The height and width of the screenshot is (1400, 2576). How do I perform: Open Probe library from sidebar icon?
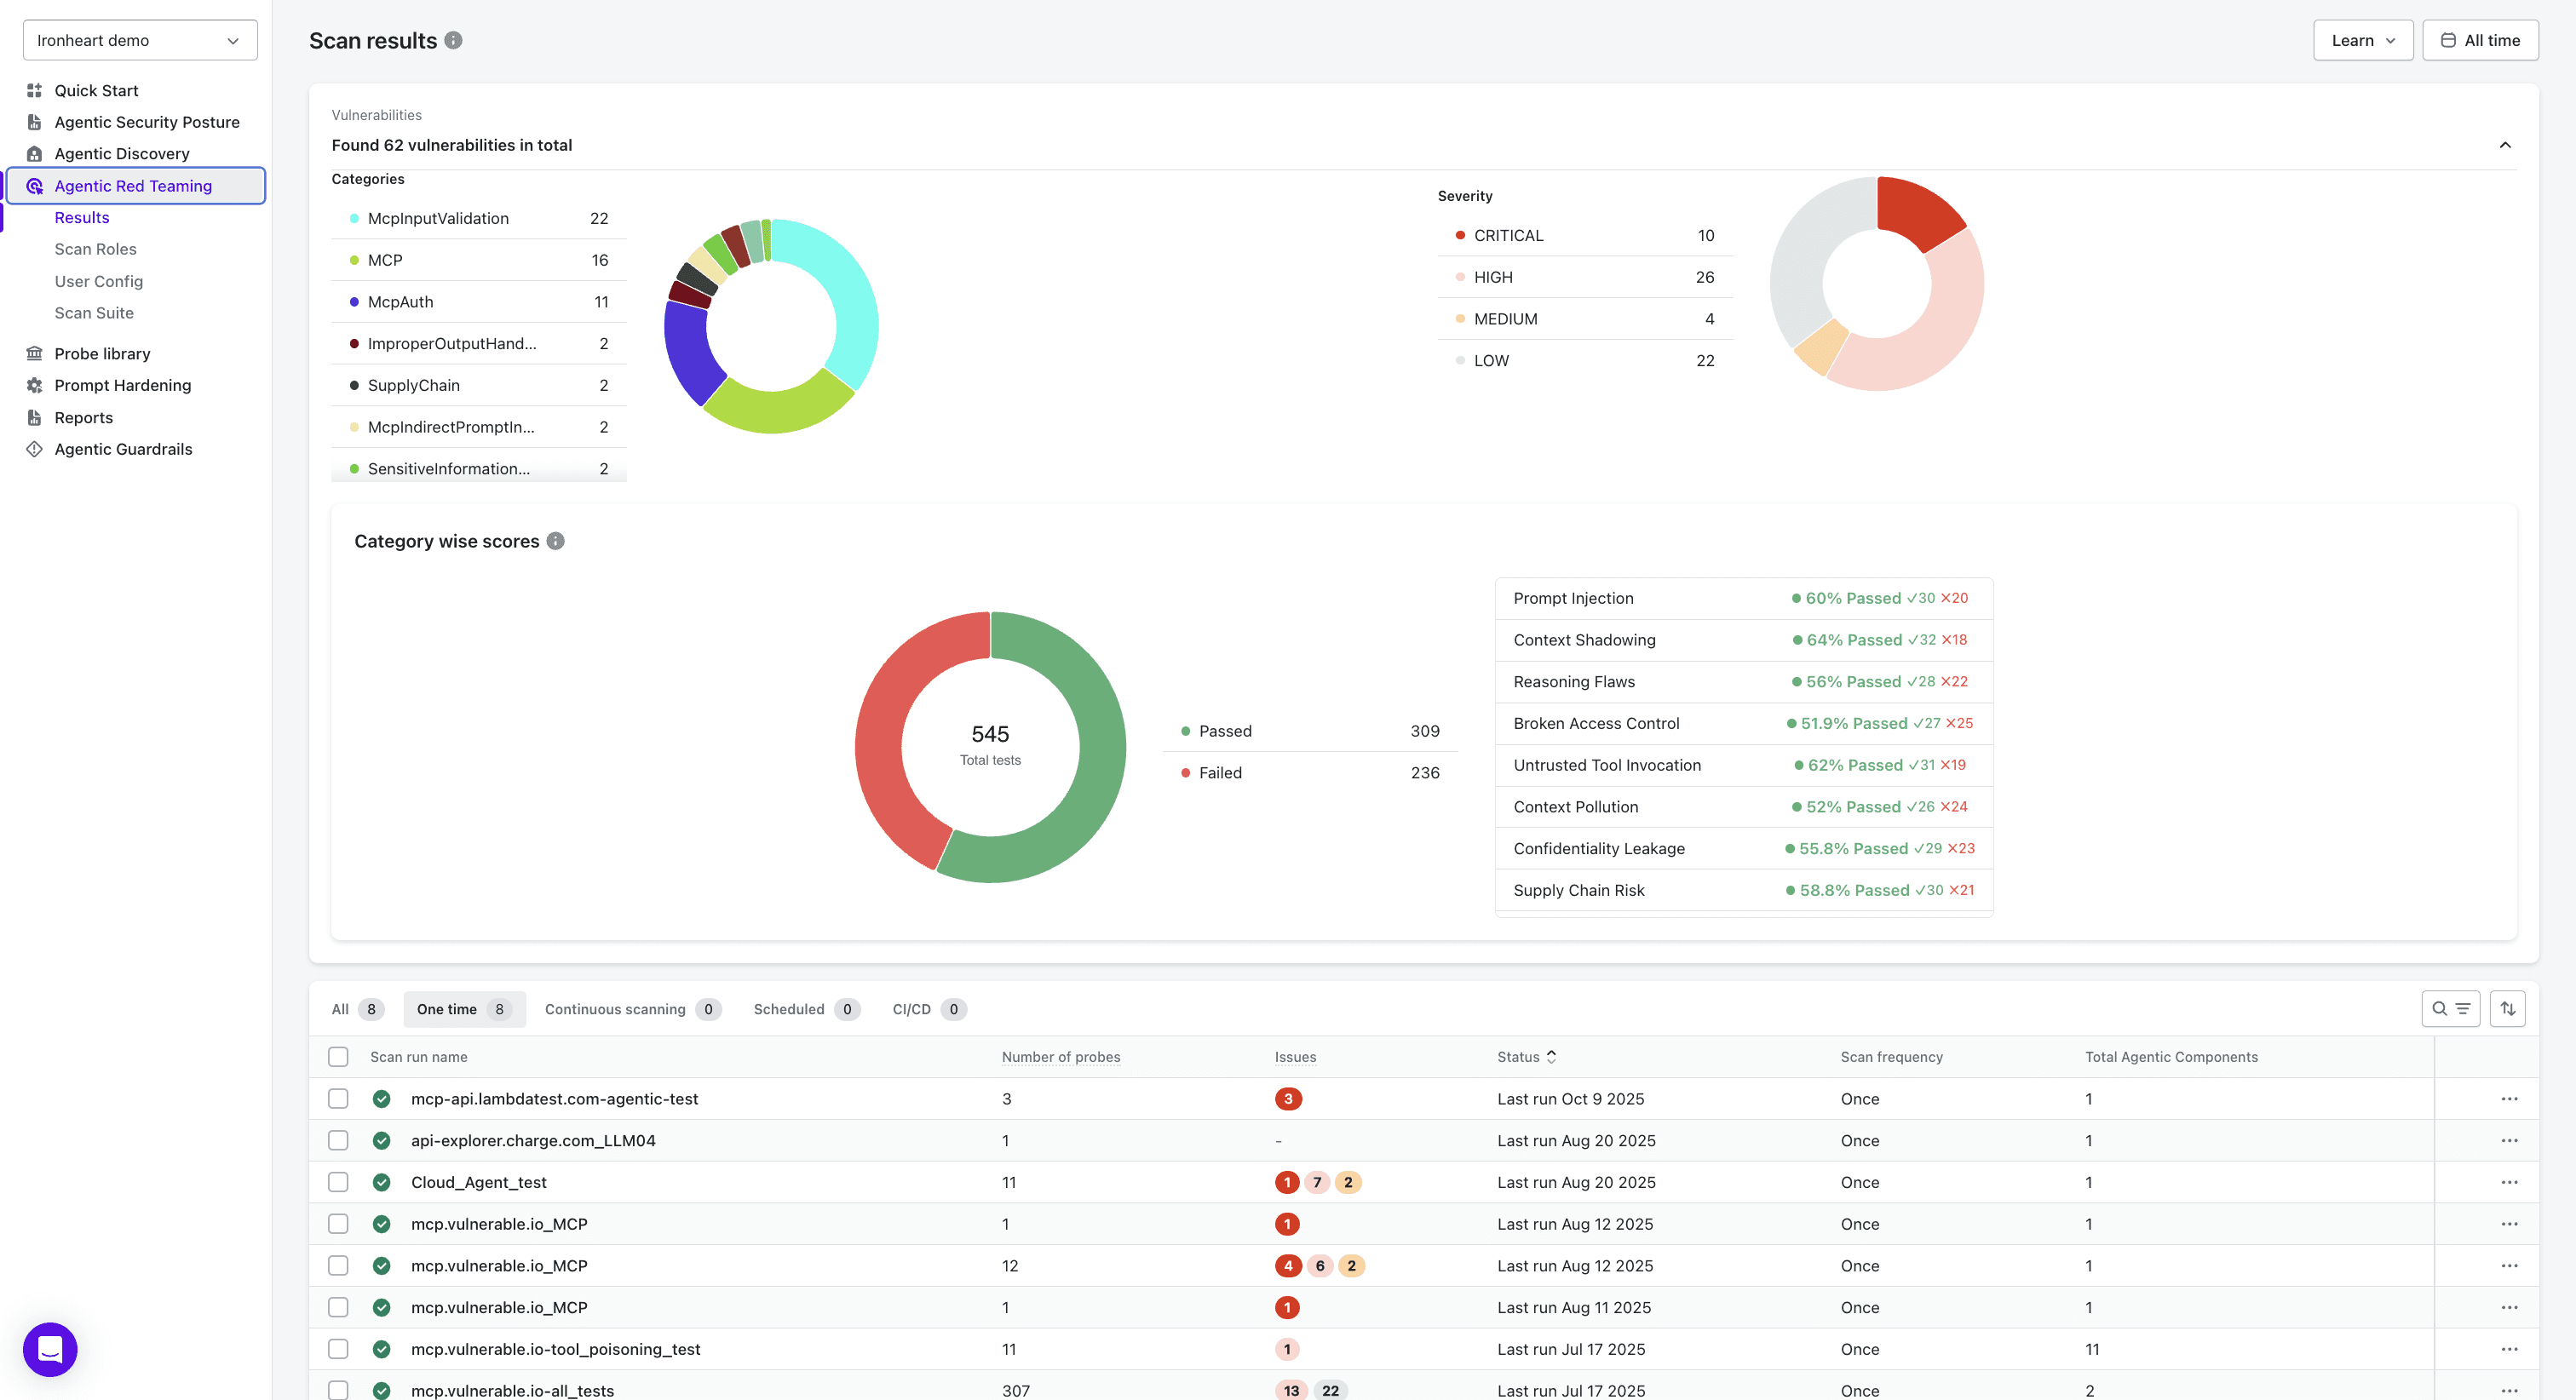pyautogui.click(x=35, y=353)
